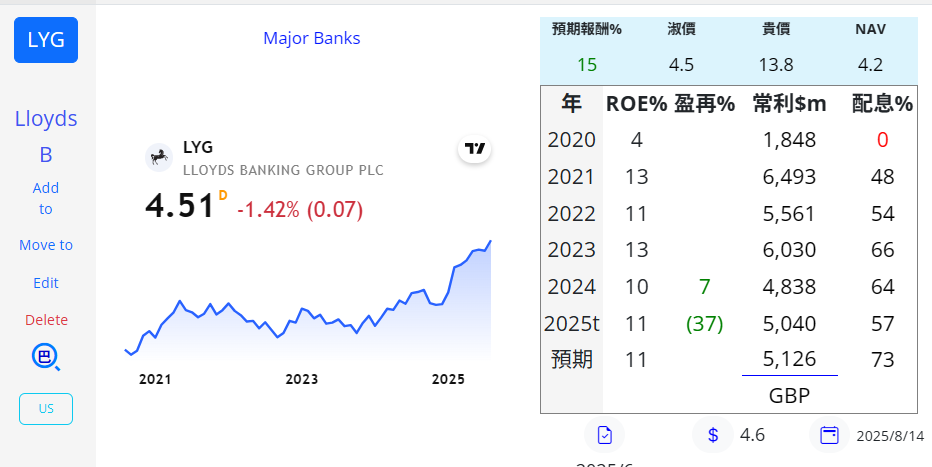The image size is (932, 467).
Task: Click the 年 column header
Action: [x=571, y=104]
